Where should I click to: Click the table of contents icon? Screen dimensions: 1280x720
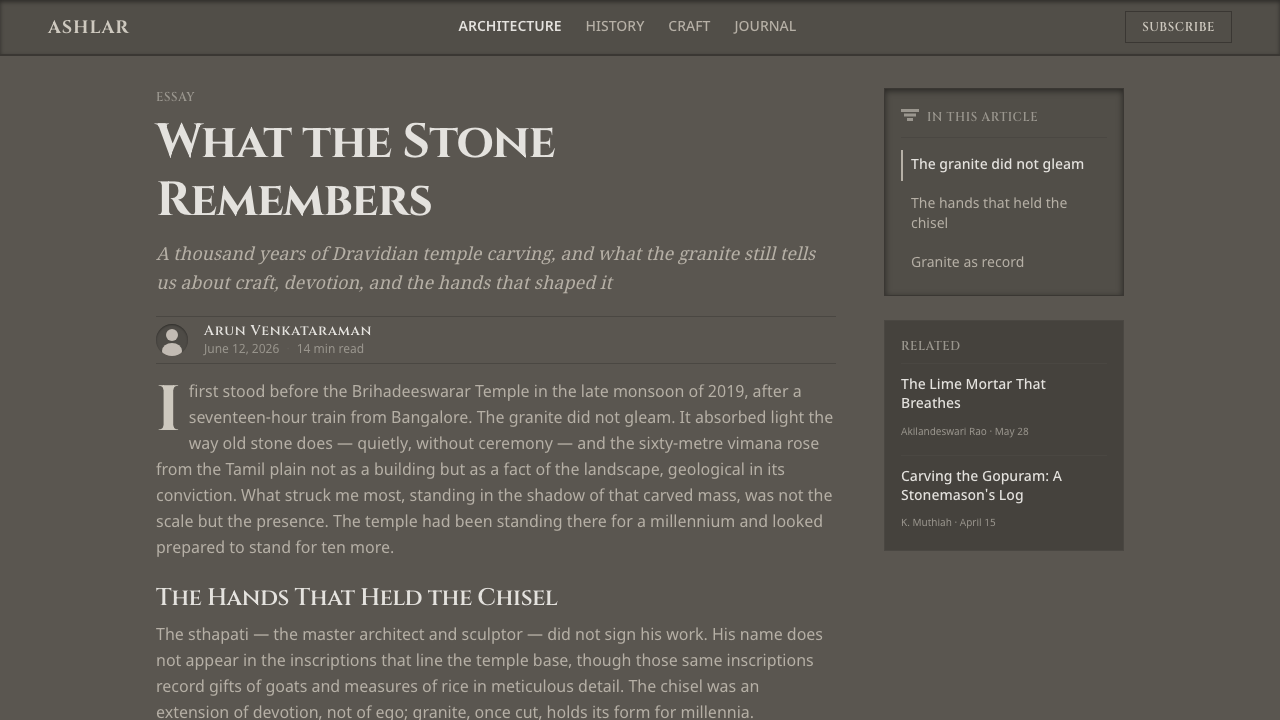[x=910, y=116]
